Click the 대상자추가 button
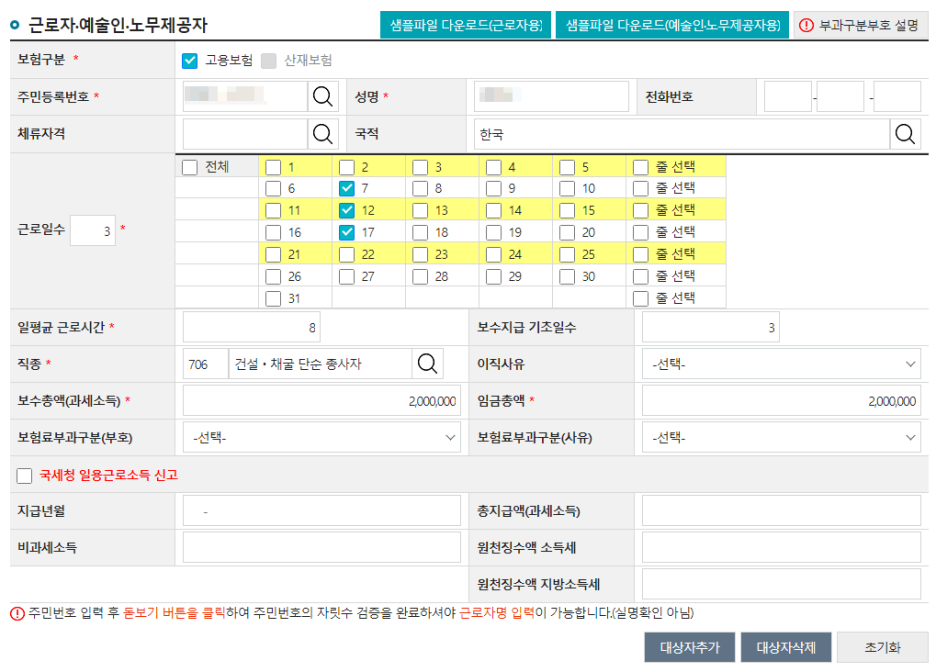 coord(689,648)
